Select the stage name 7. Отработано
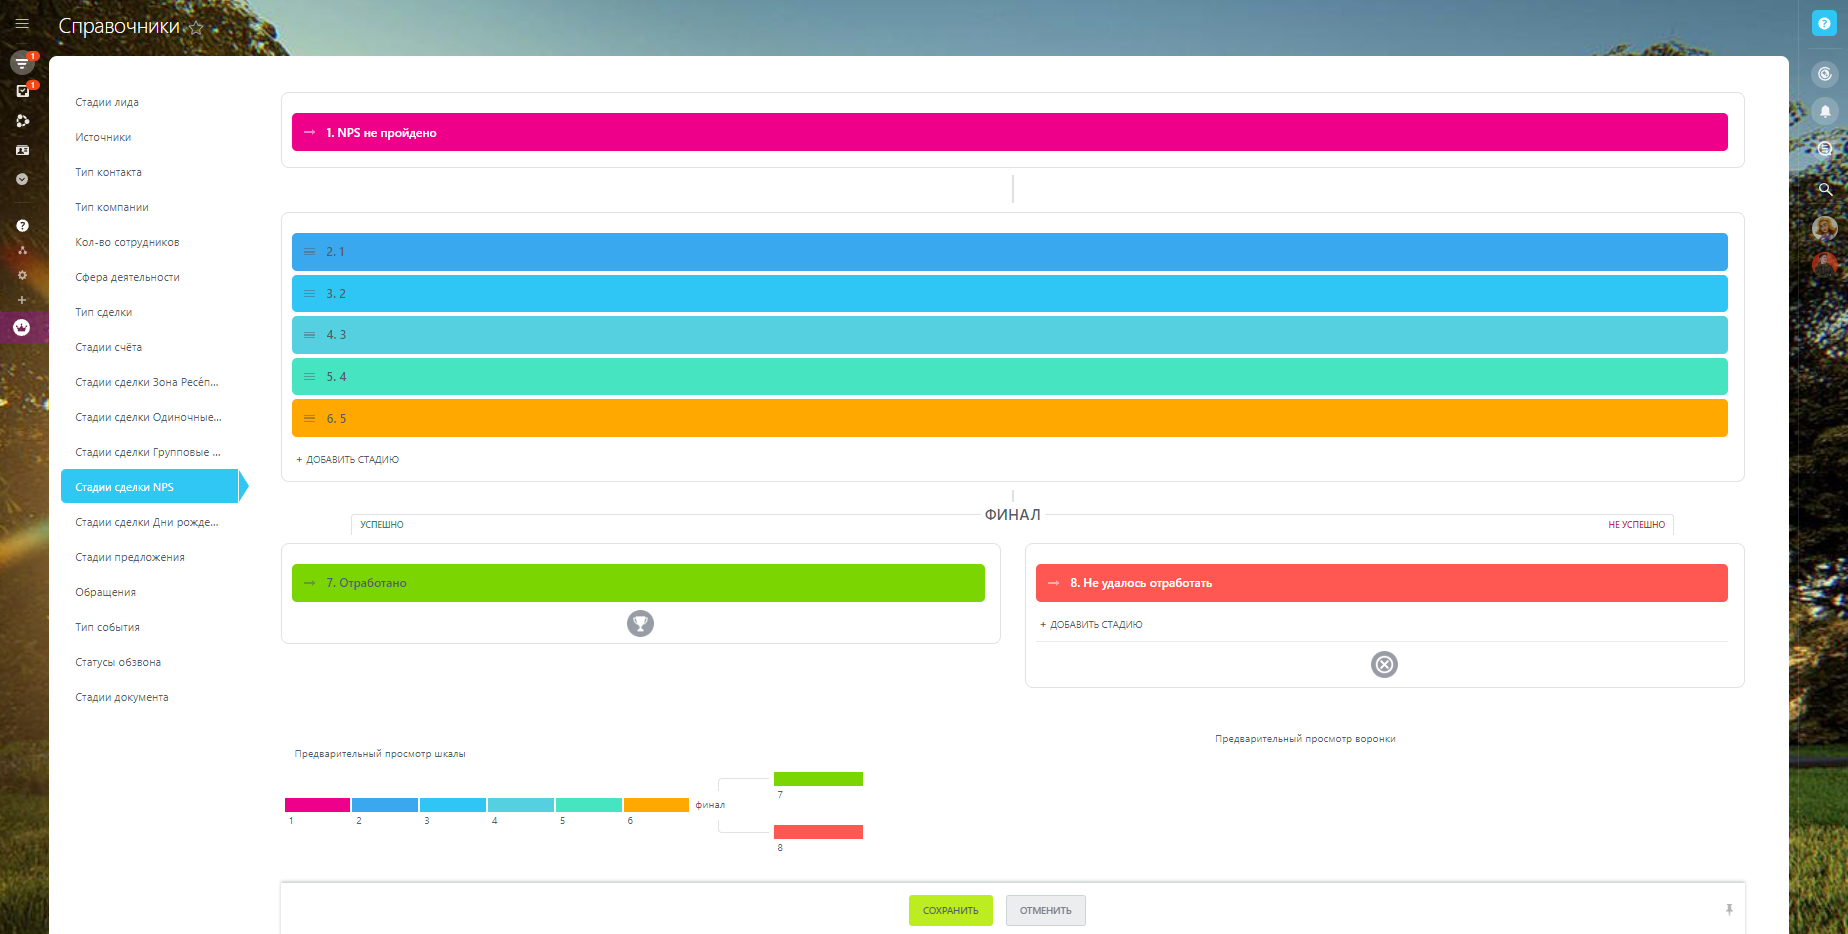This screenshot has width=1848, height=934. (x=366, y=583)
